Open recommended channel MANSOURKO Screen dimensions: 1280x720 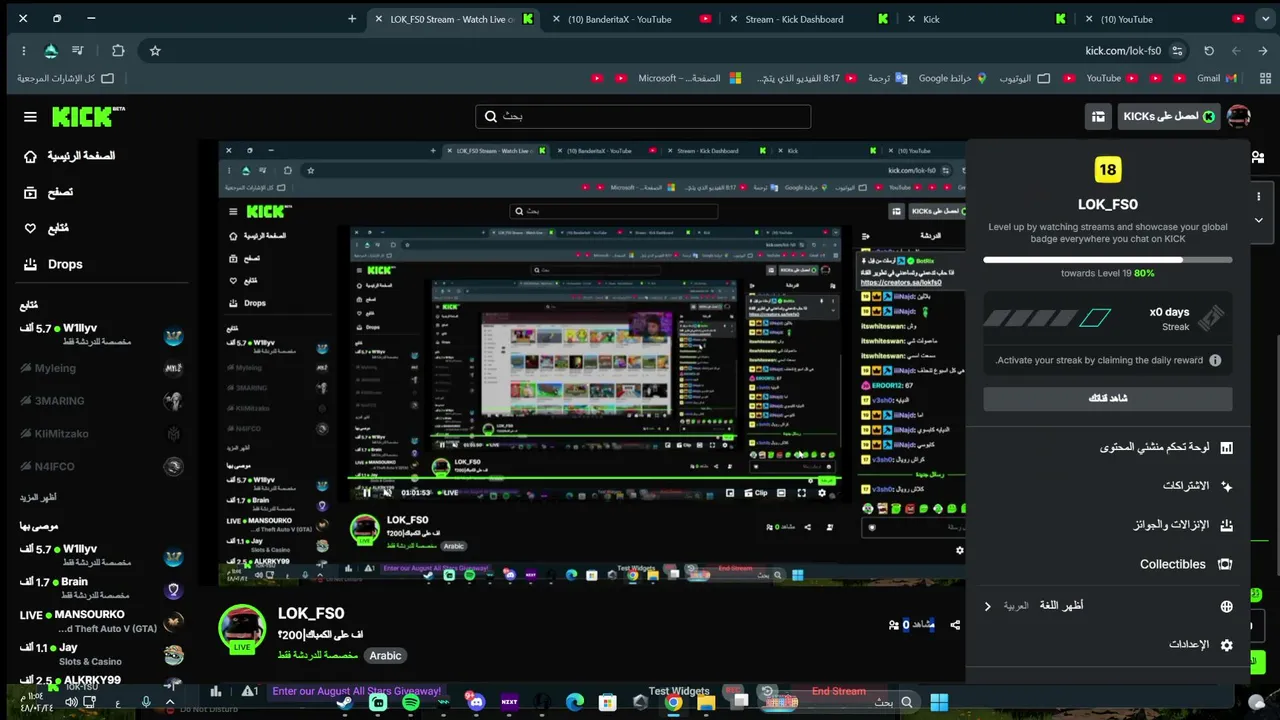tap(102, 621)
